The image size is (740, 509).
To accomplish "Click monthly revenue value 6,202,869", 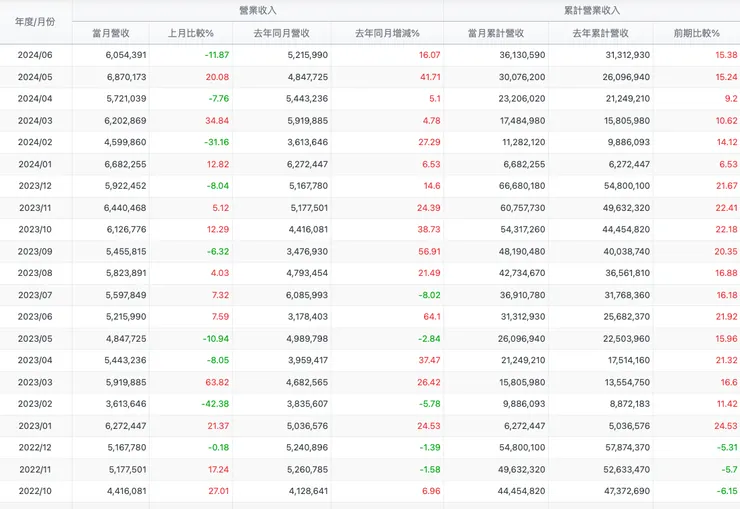I will (126, 121).
